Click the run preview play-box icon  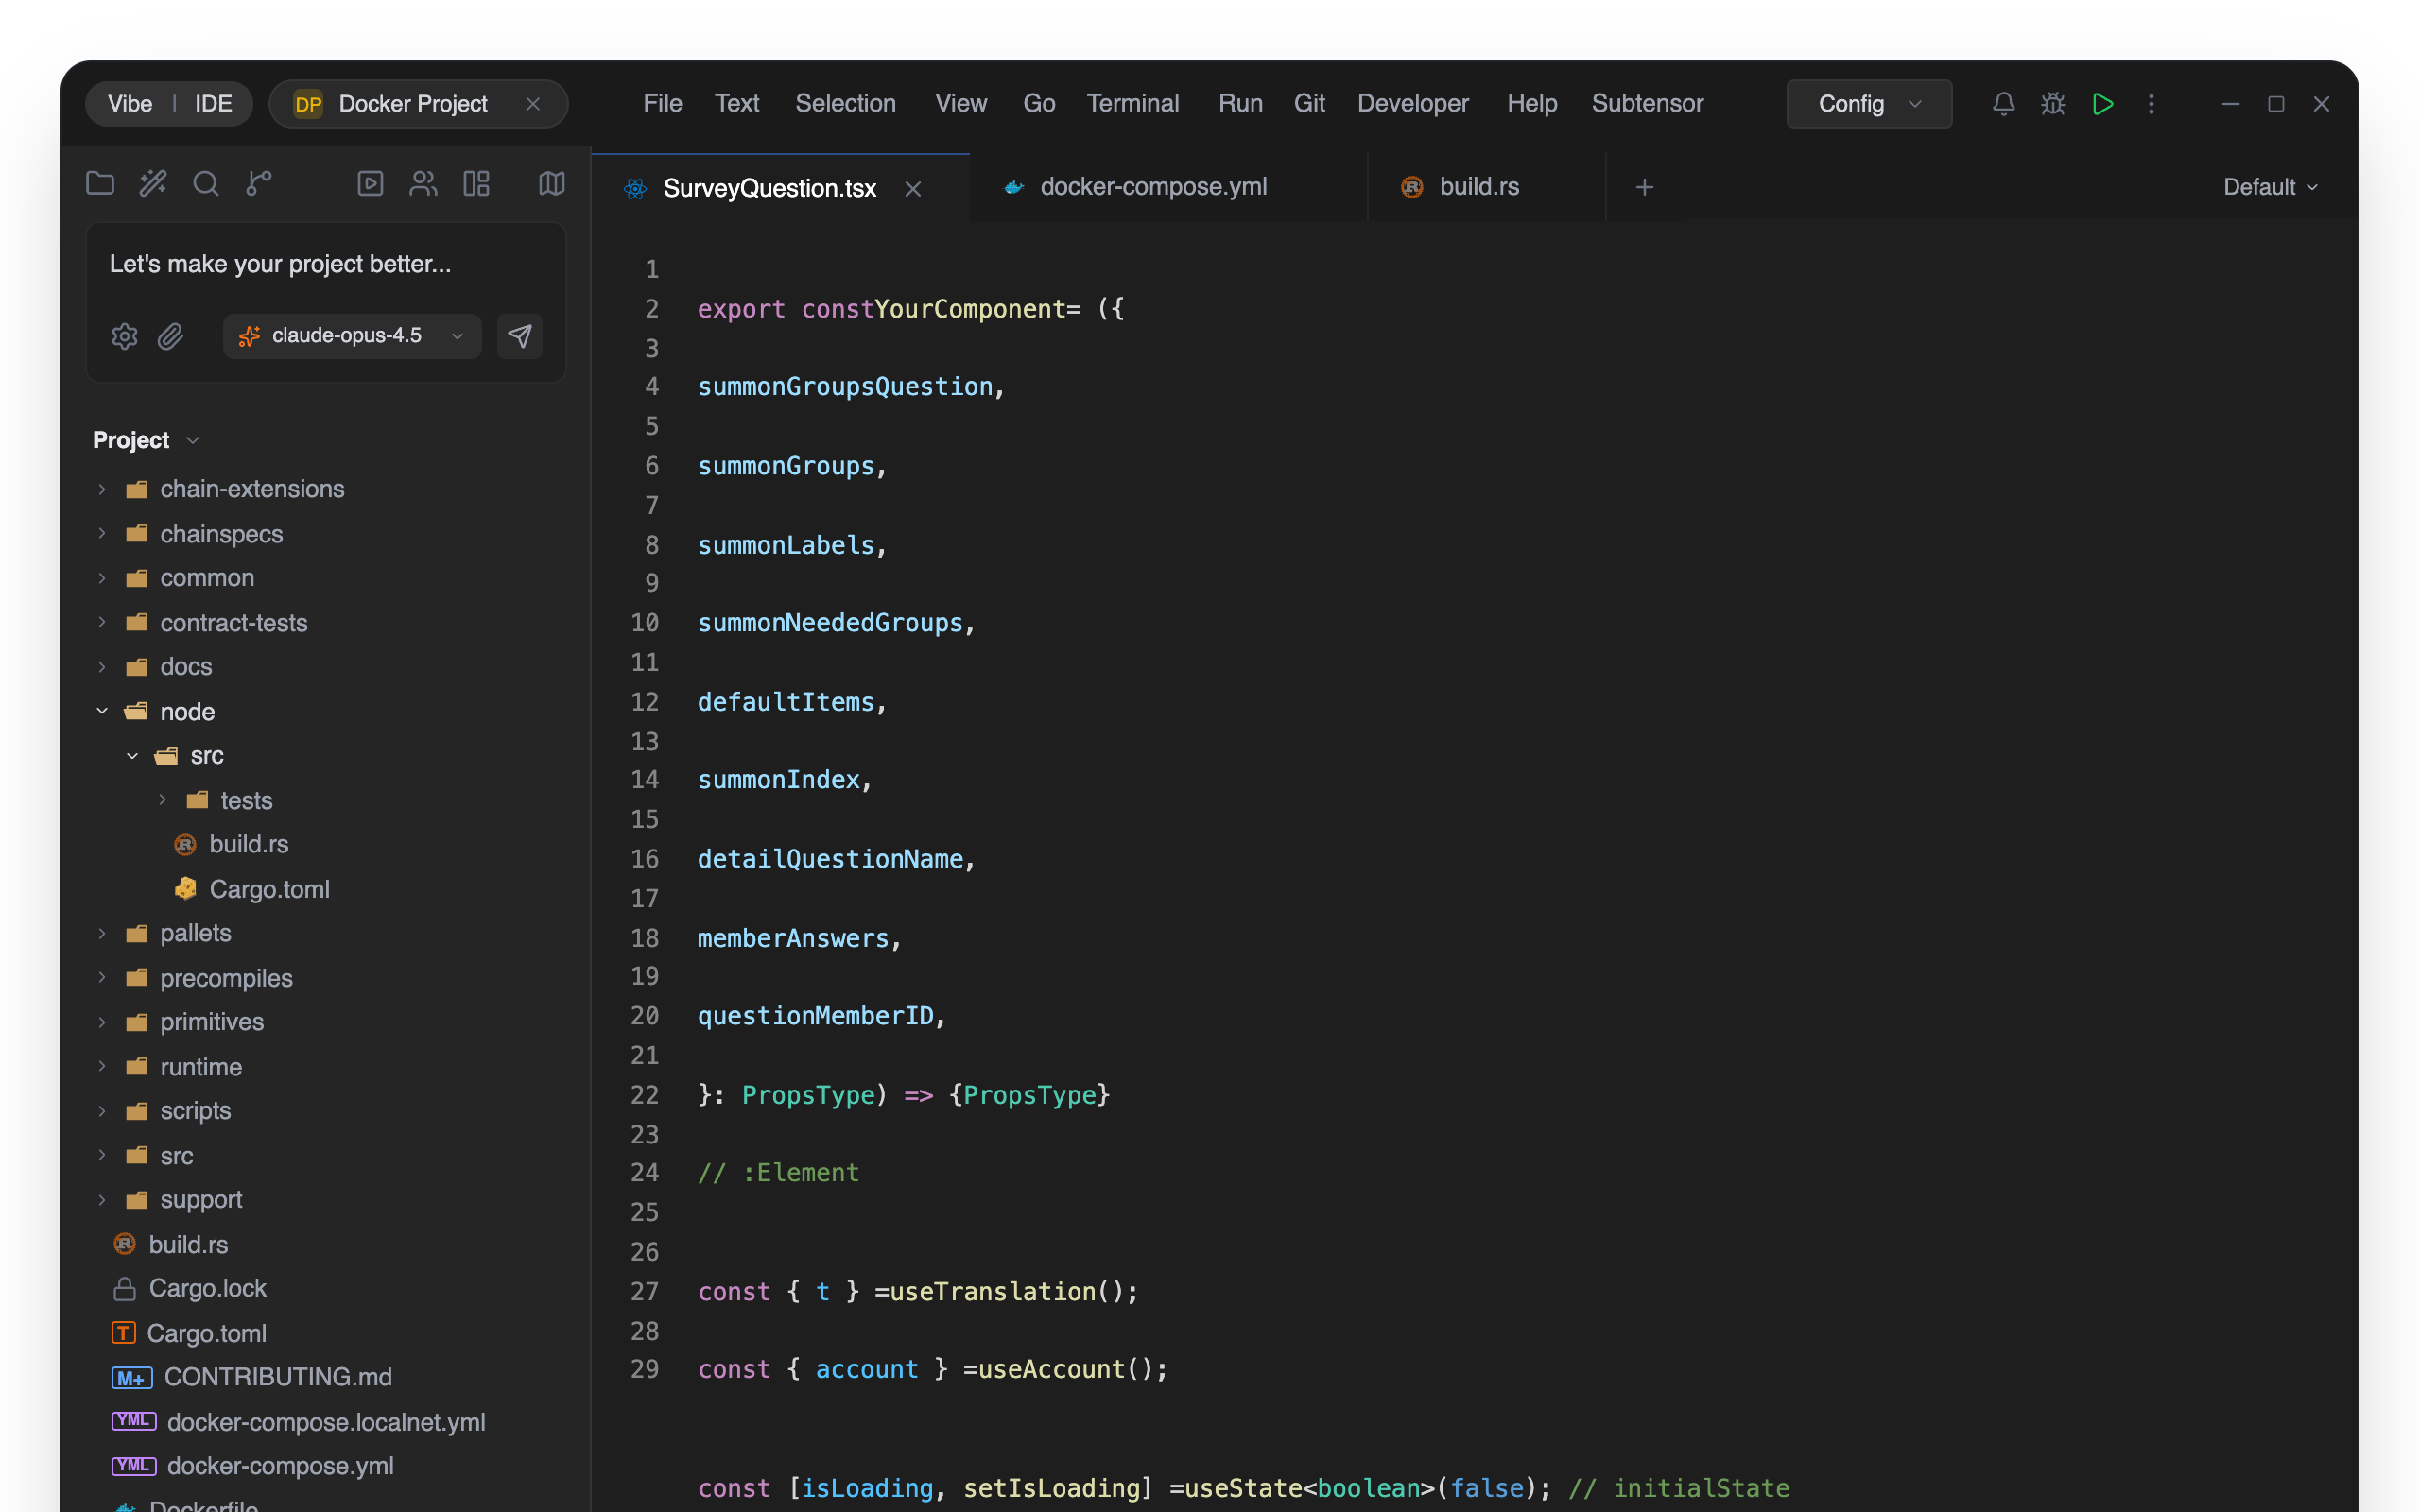pos(370,183)
